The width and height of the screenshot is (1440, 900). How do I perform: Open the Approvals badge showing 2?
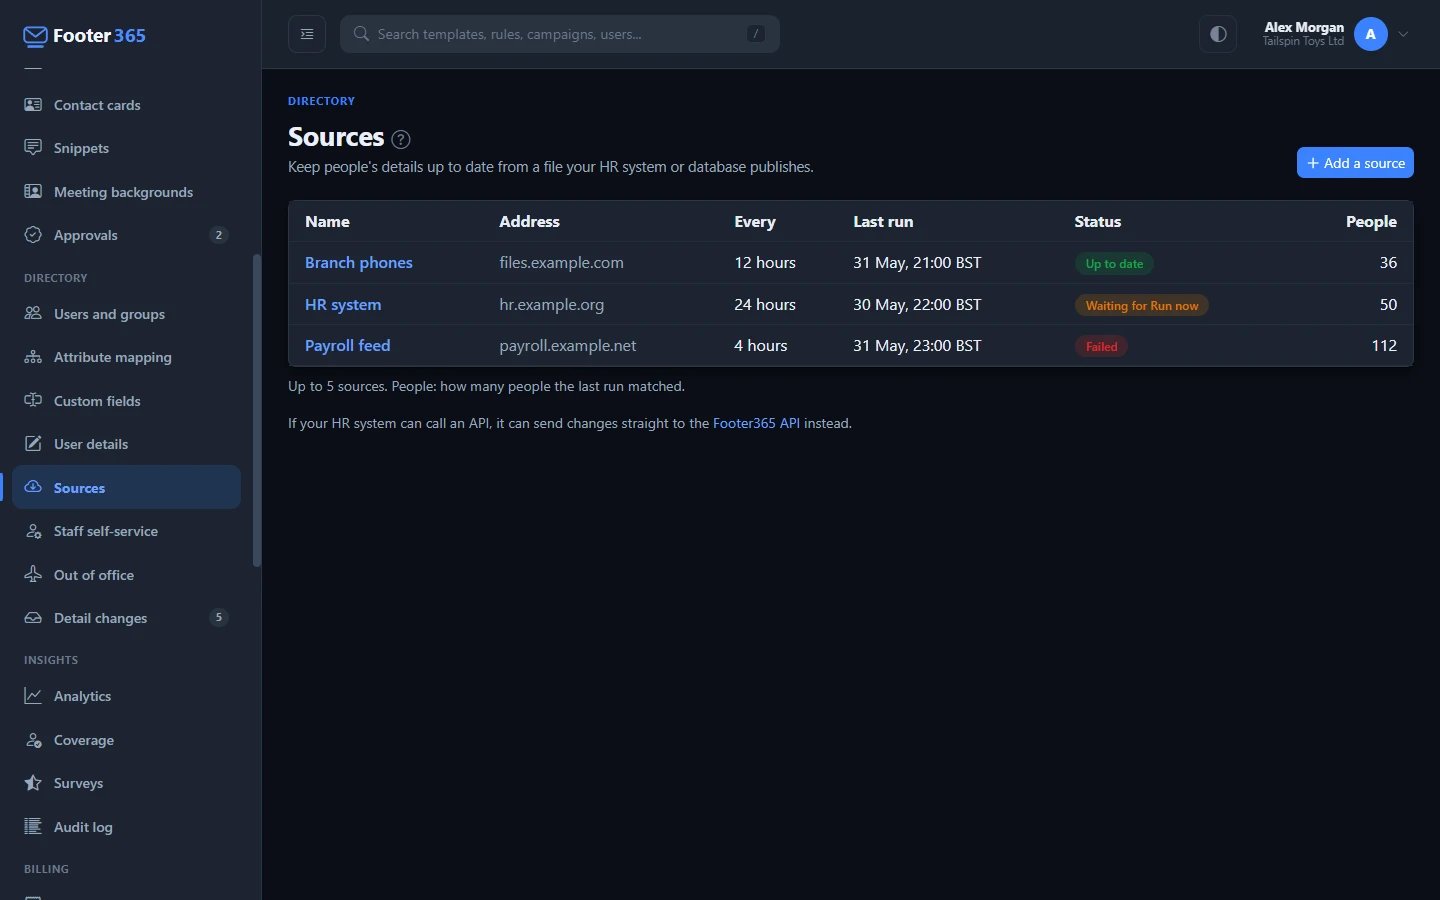tap(219, 235)
